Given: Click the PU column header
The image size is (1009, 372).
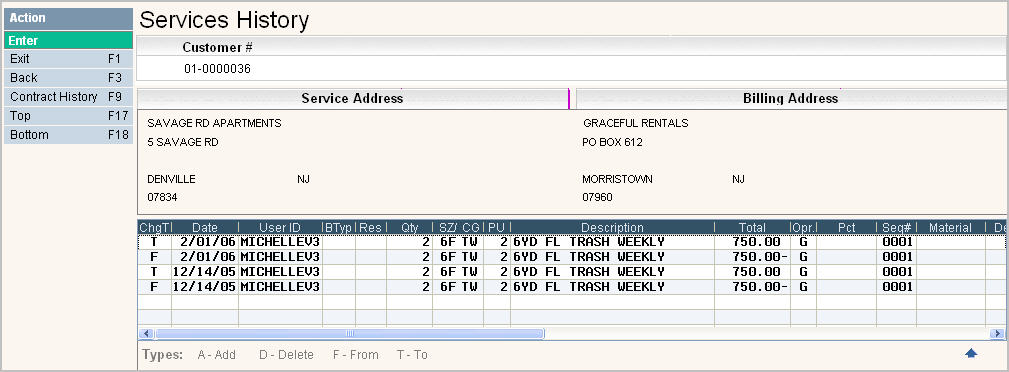Looking at the screenshot, I should pyautogui.click(x=496, y=228).
